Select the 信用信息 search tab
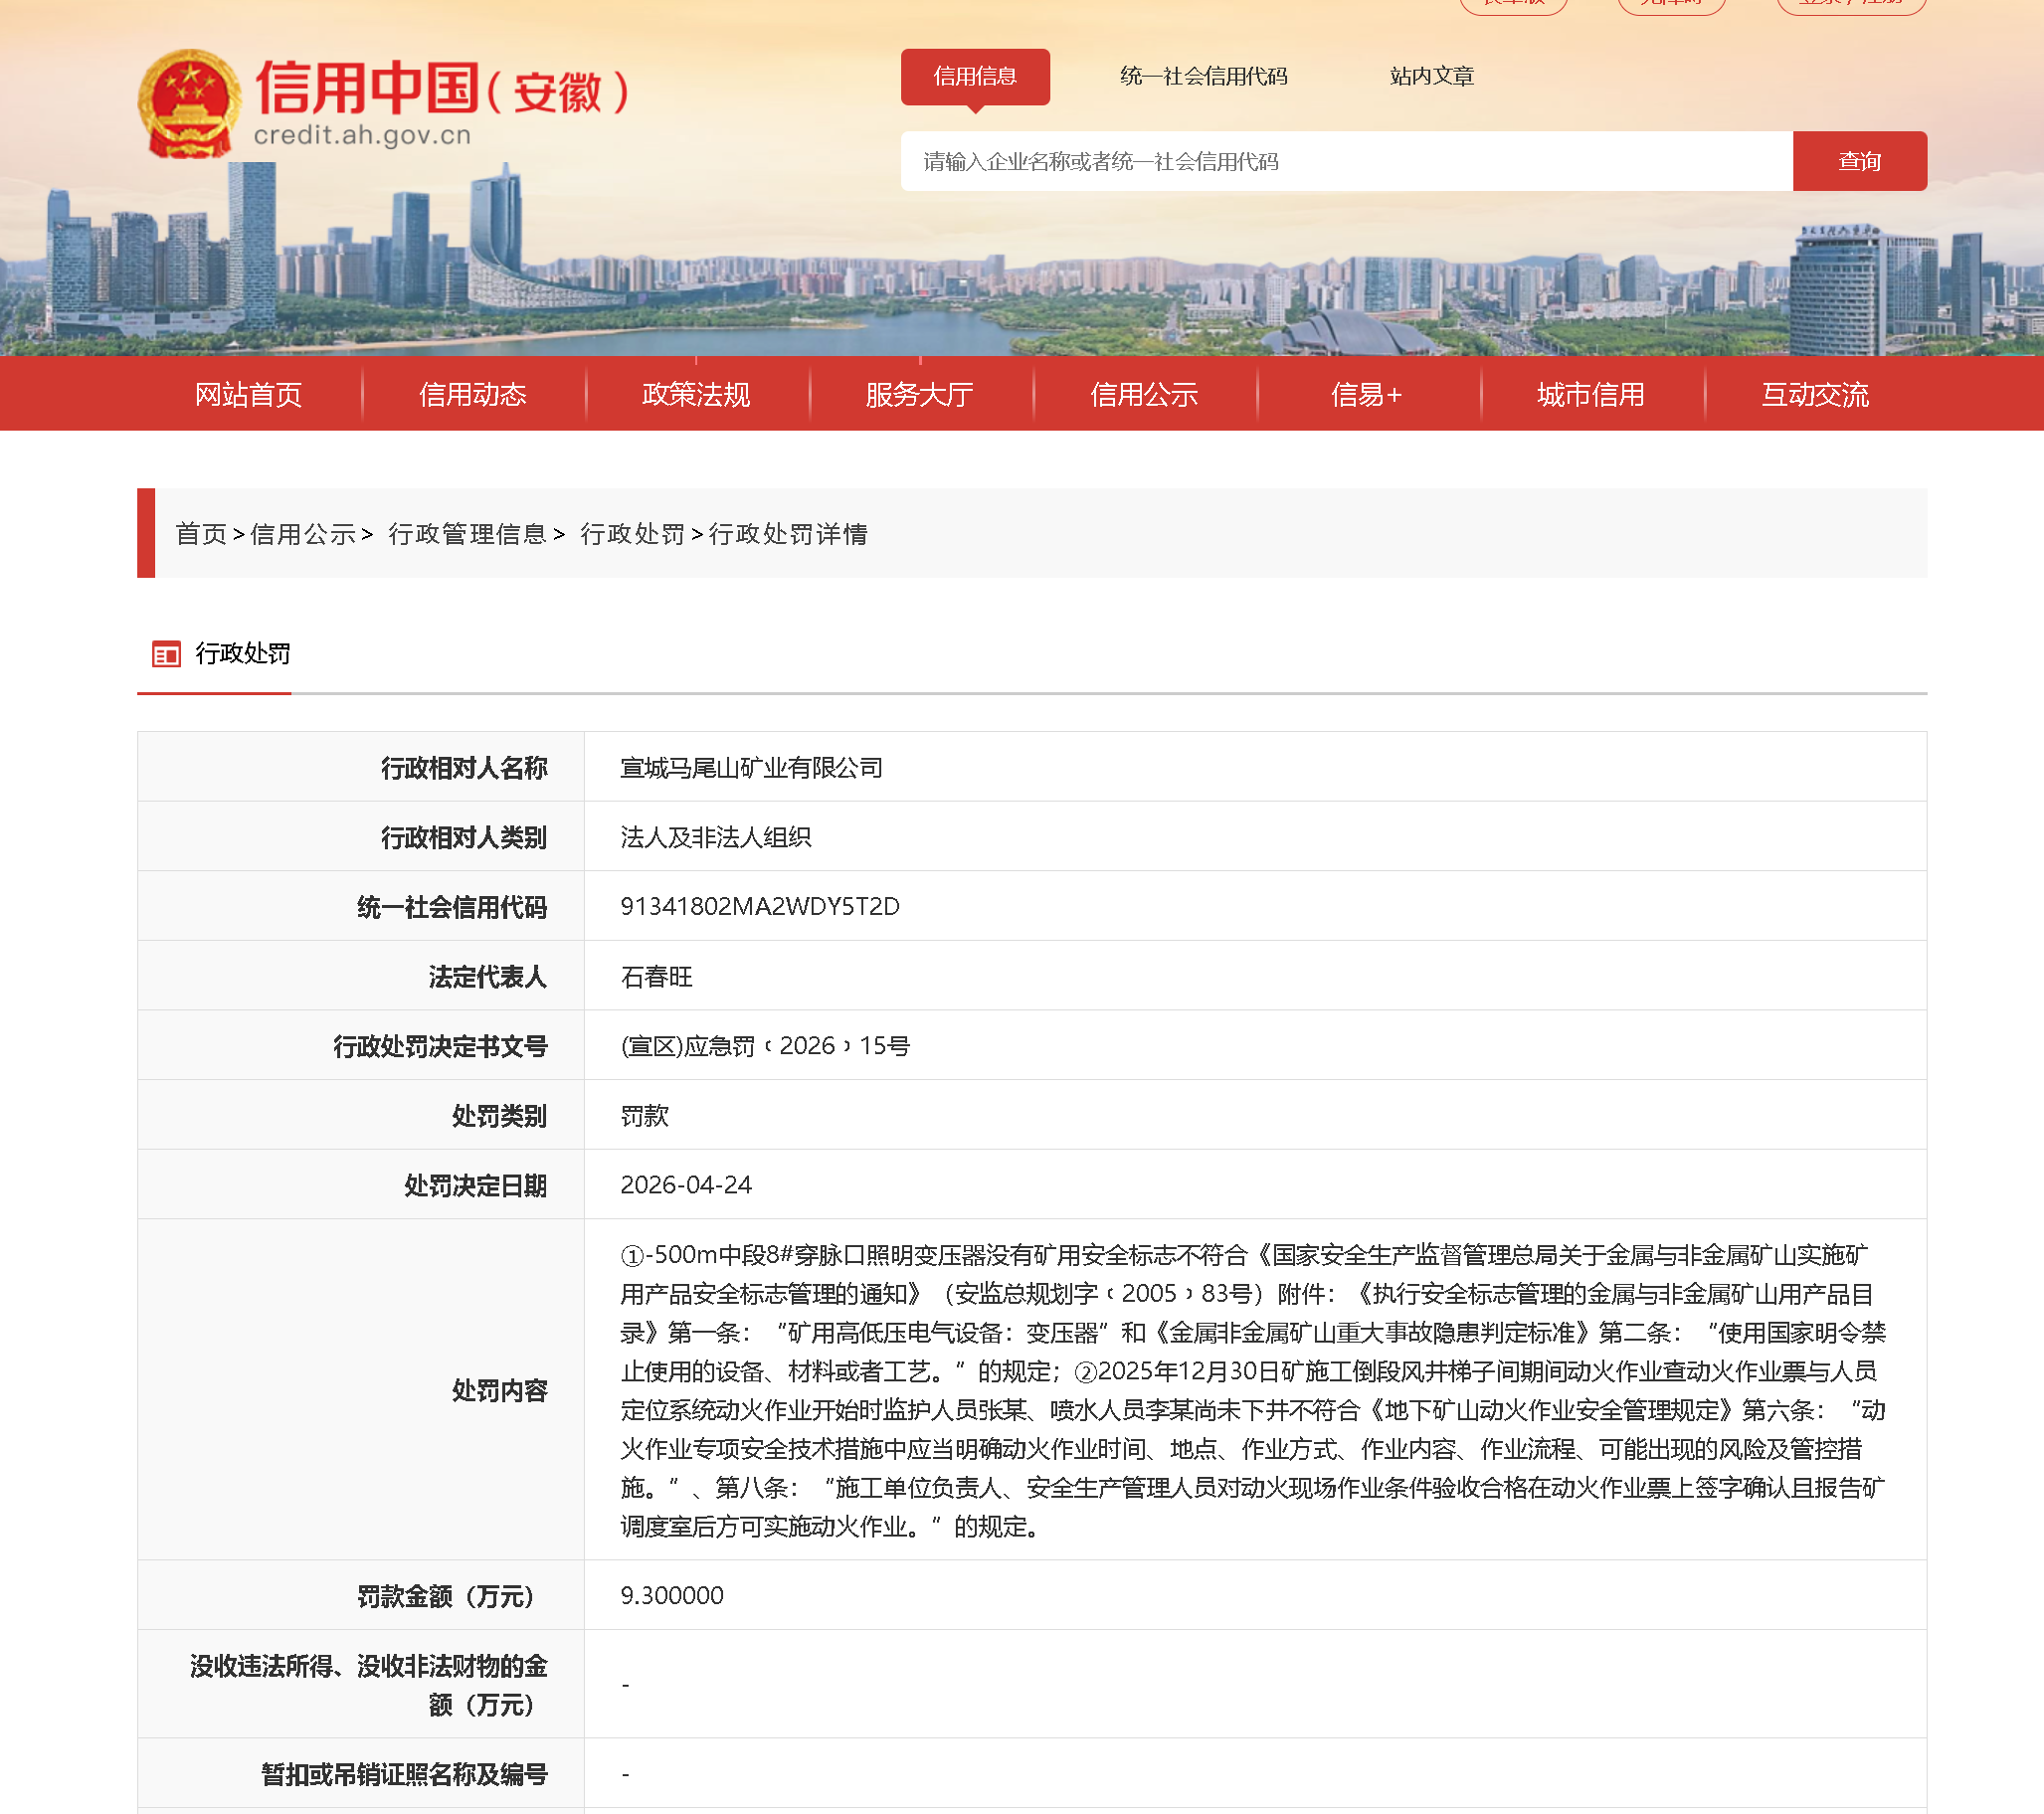Image resolution: width=2044 pixels, height=1814 pixels. click(974, 76)
